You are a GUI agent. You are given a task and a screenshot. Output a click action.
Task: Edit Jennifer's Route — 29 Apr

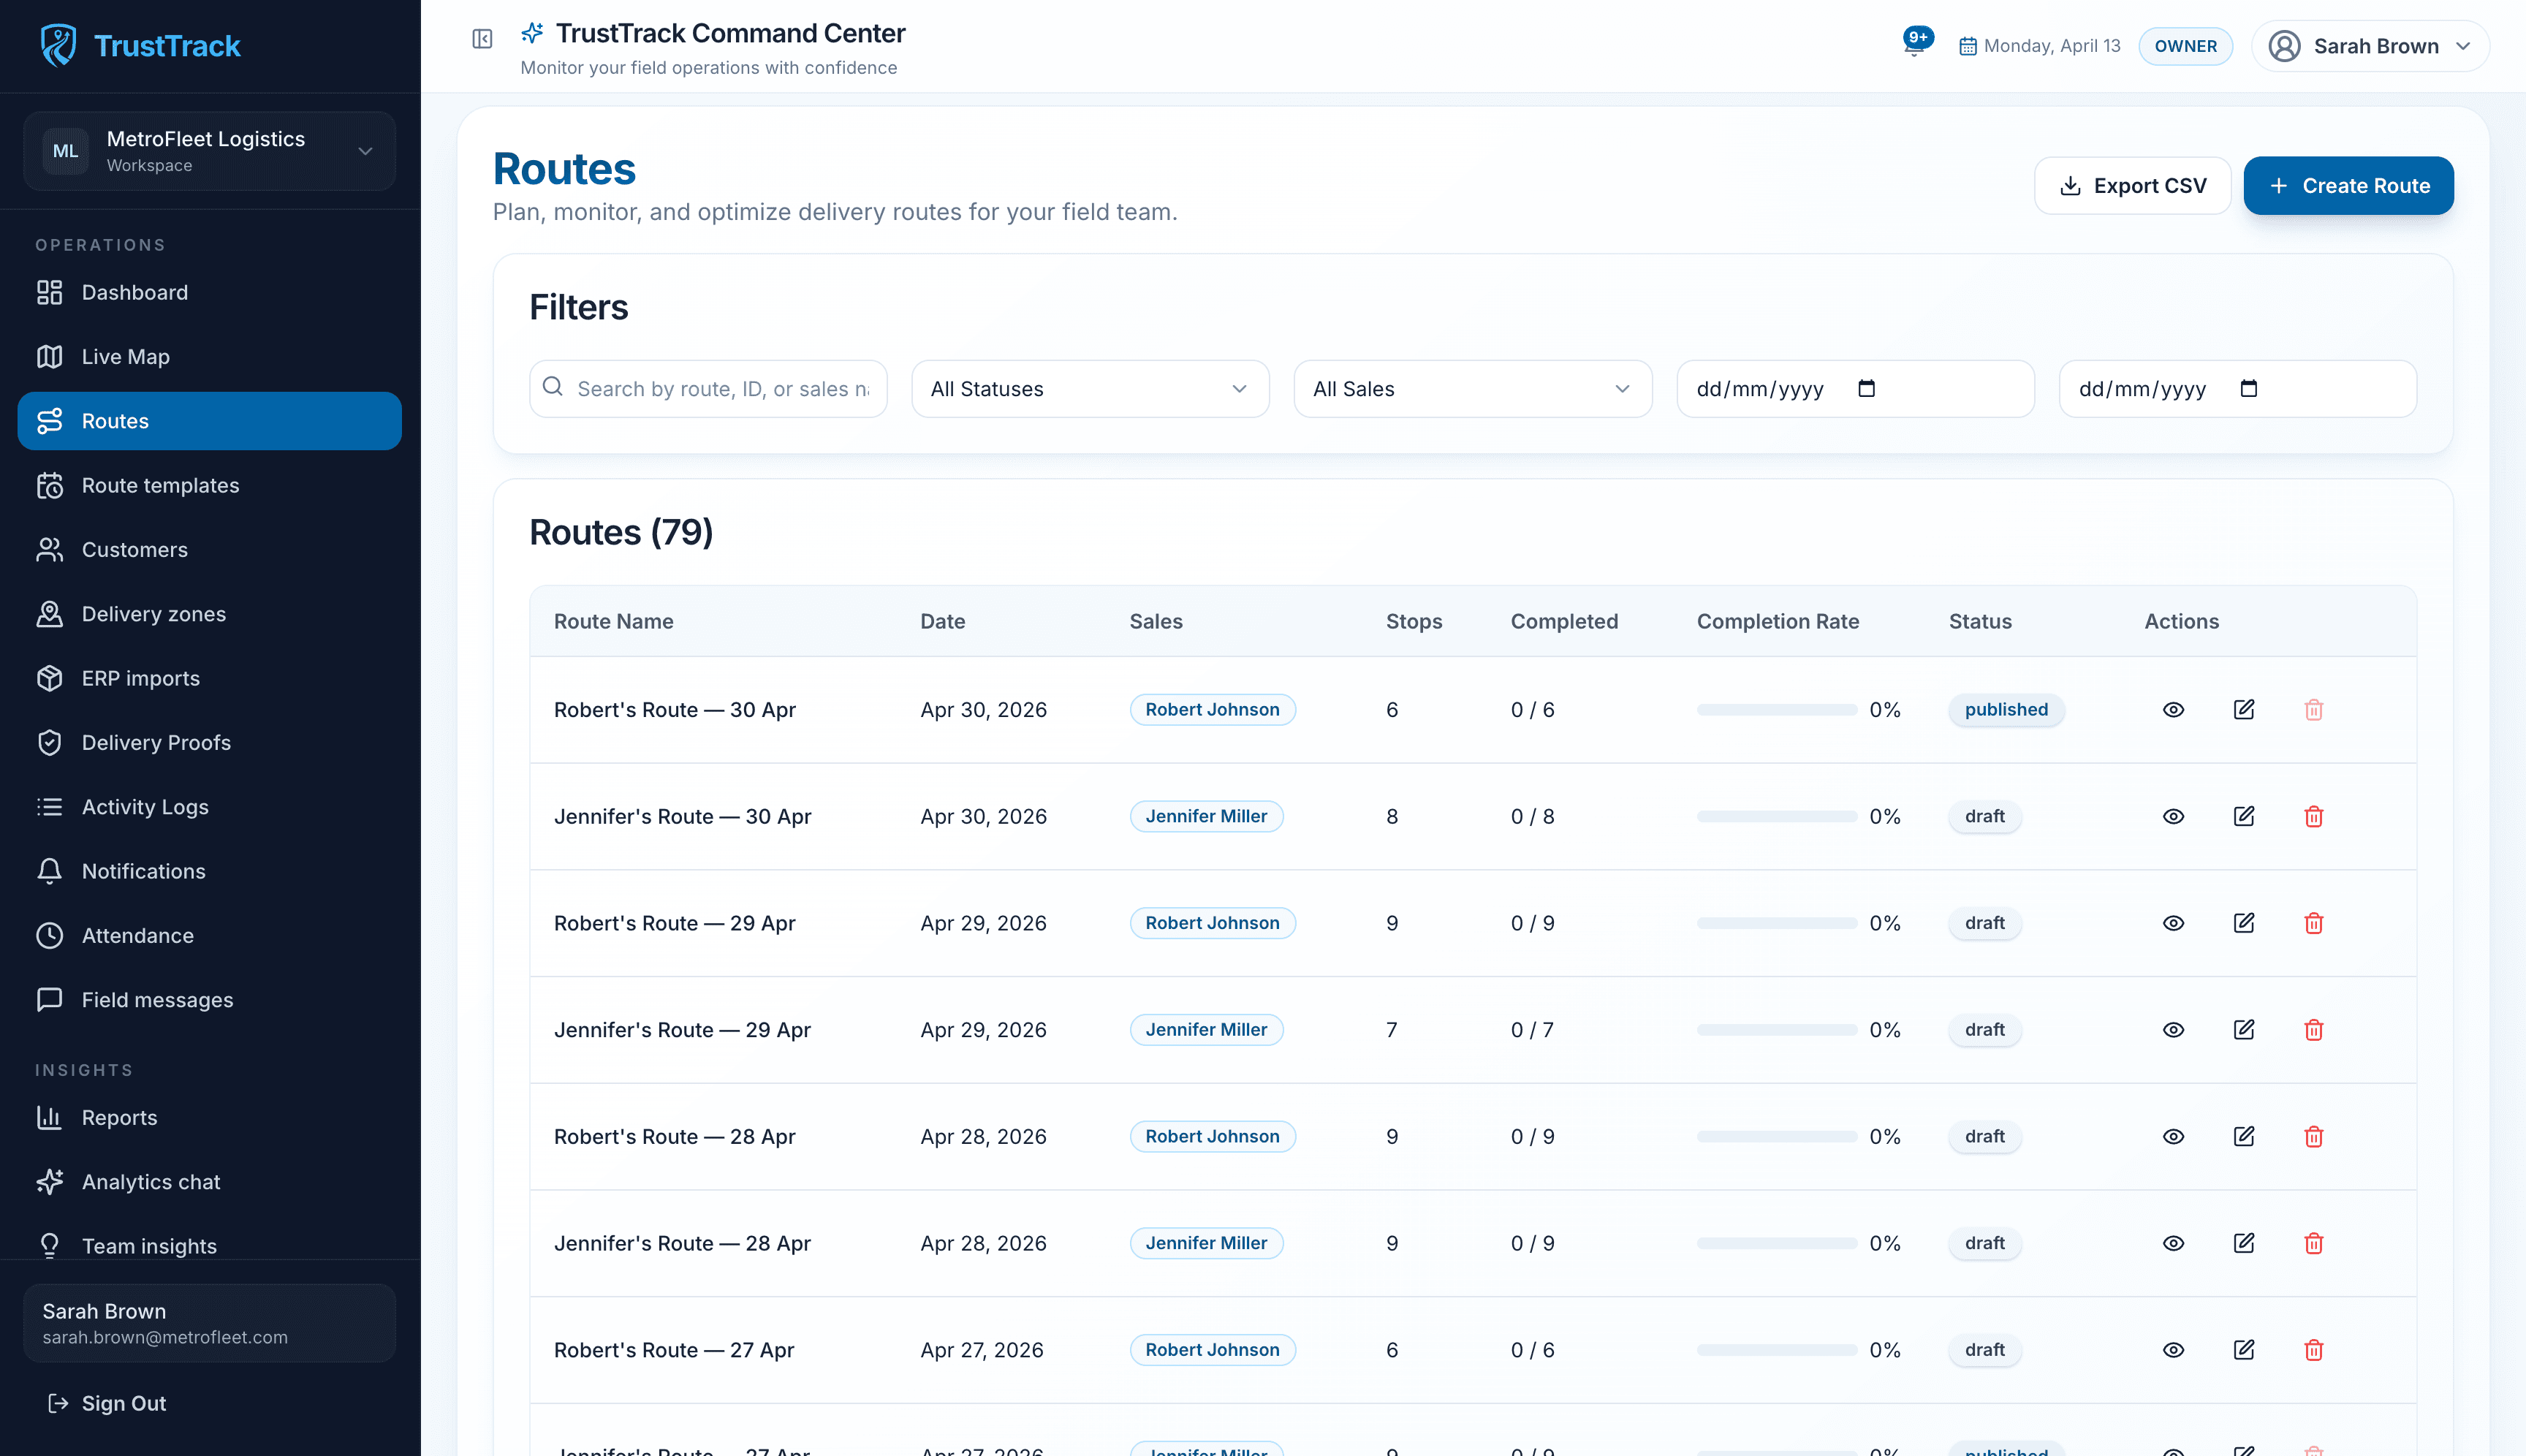click(x=2243, y=1029)
